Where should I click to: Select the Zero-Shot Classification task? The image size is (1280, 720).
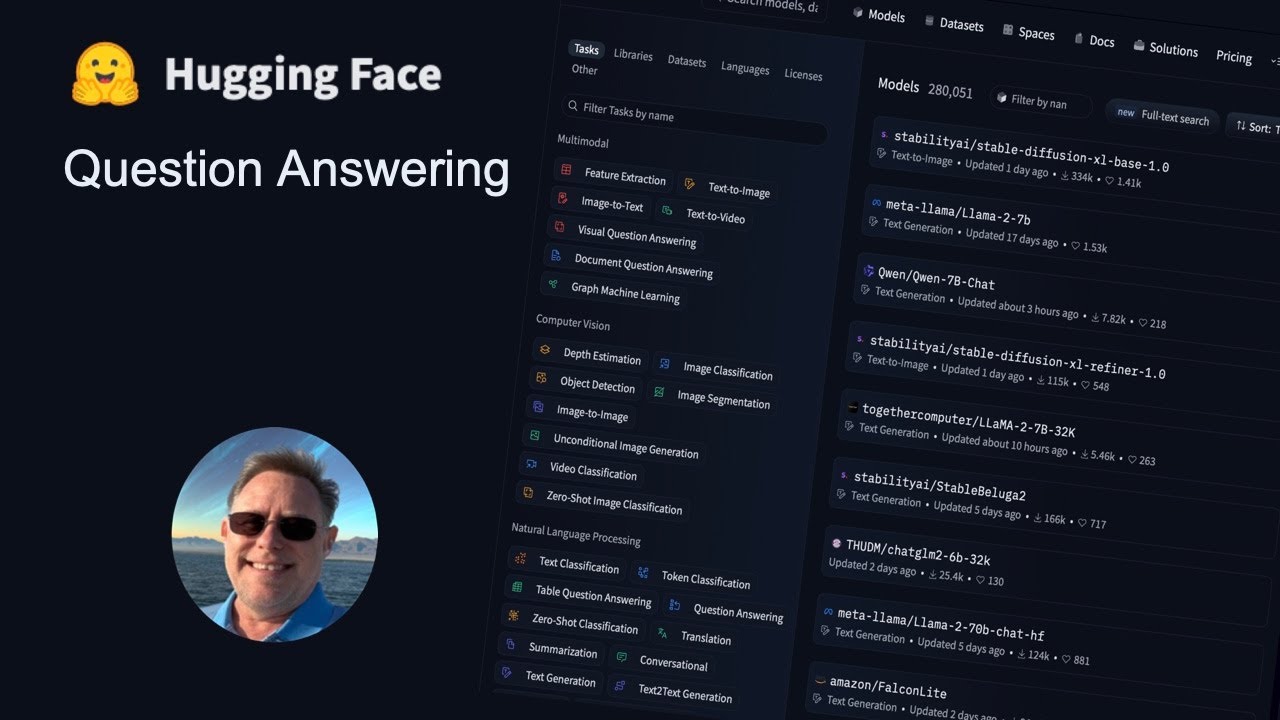572,622
